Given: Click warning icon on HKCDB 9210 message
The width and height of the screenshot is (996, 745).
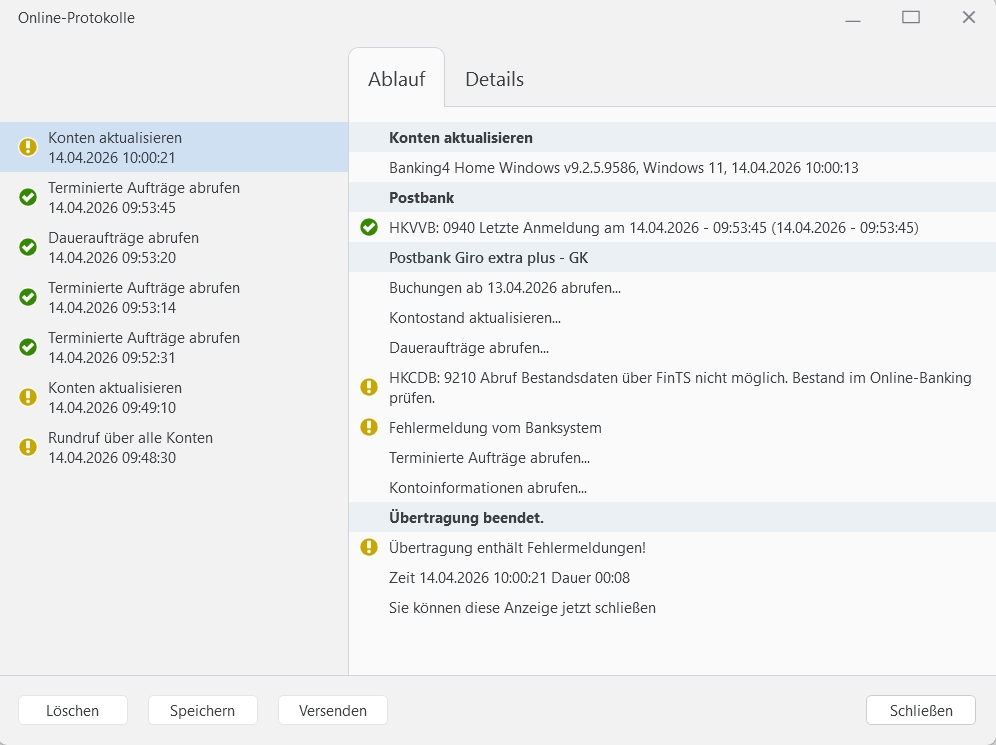Looking at the screenshot, I should click(369, 387).
